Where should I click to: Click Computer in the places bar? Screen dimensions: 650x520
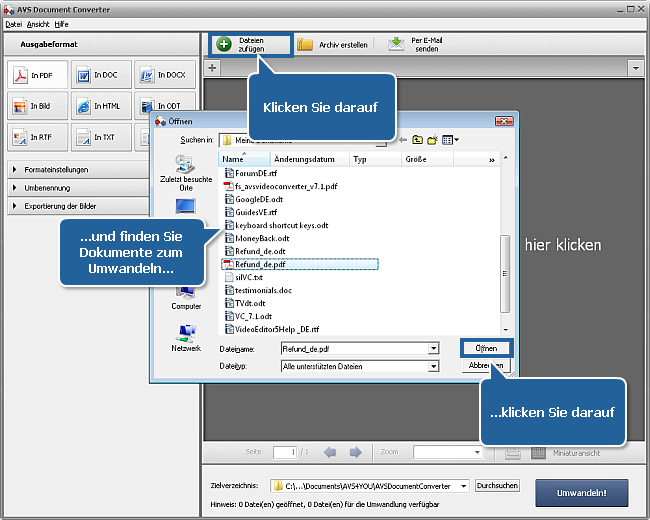pyautogui.click(x=186, y=299)
